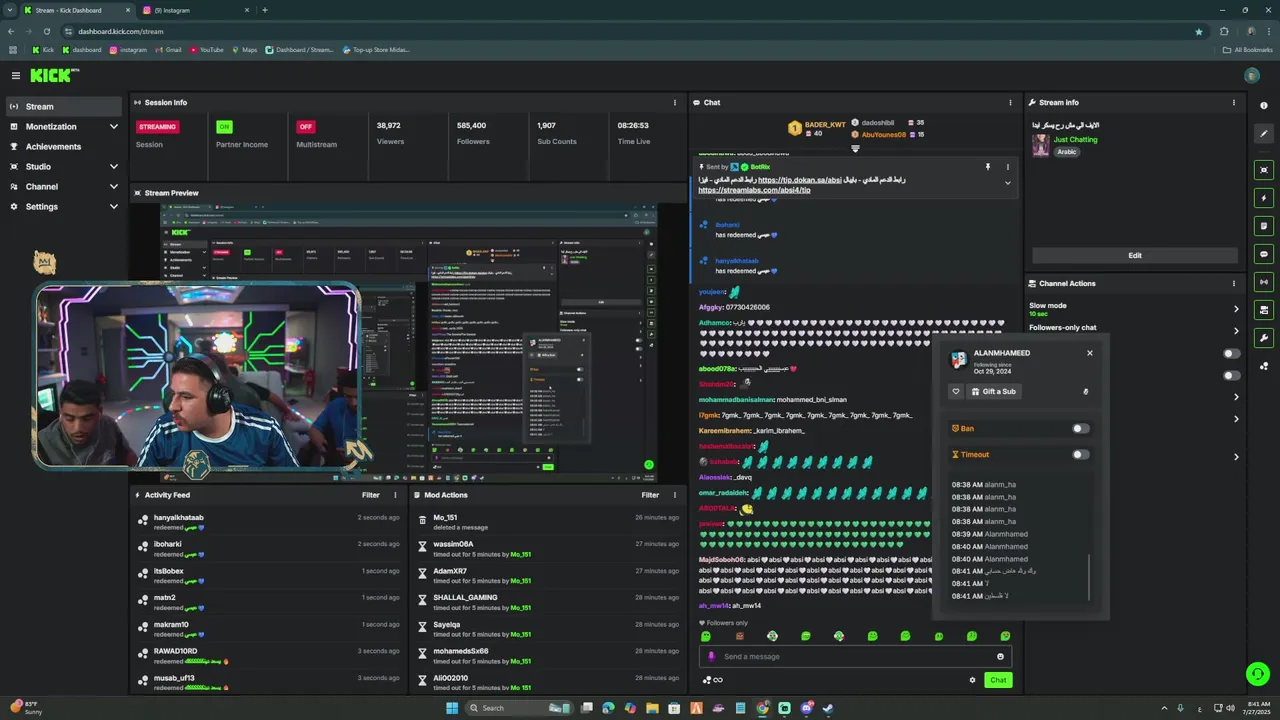Expand the pinned message chevron
Image resolution: width=1280 pixels, height=720 pixels.
tap(1007, 183)
